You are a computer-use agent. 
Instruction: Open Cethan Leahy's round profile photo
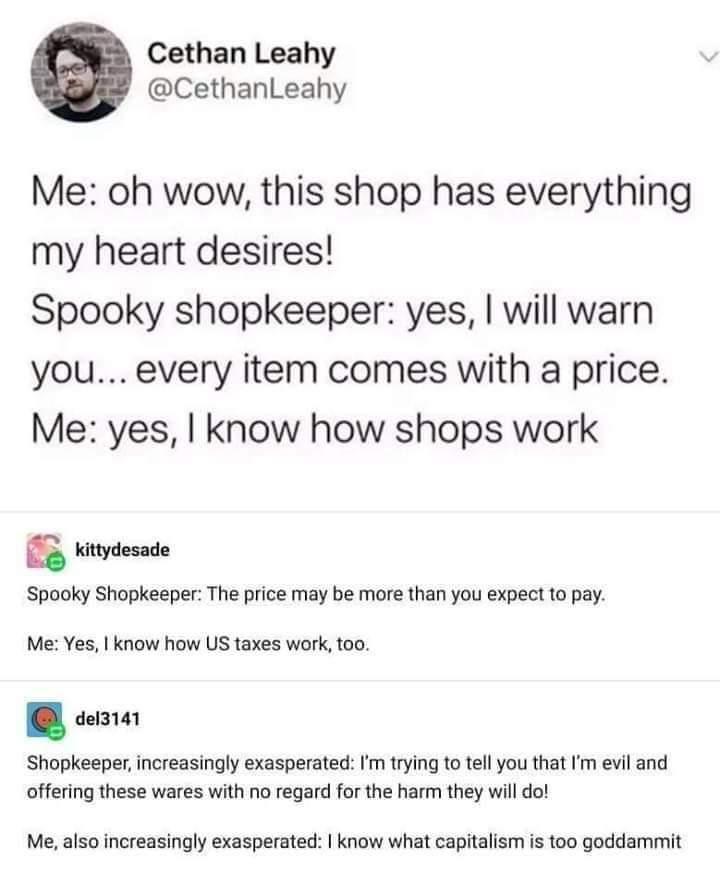point(81,72)
